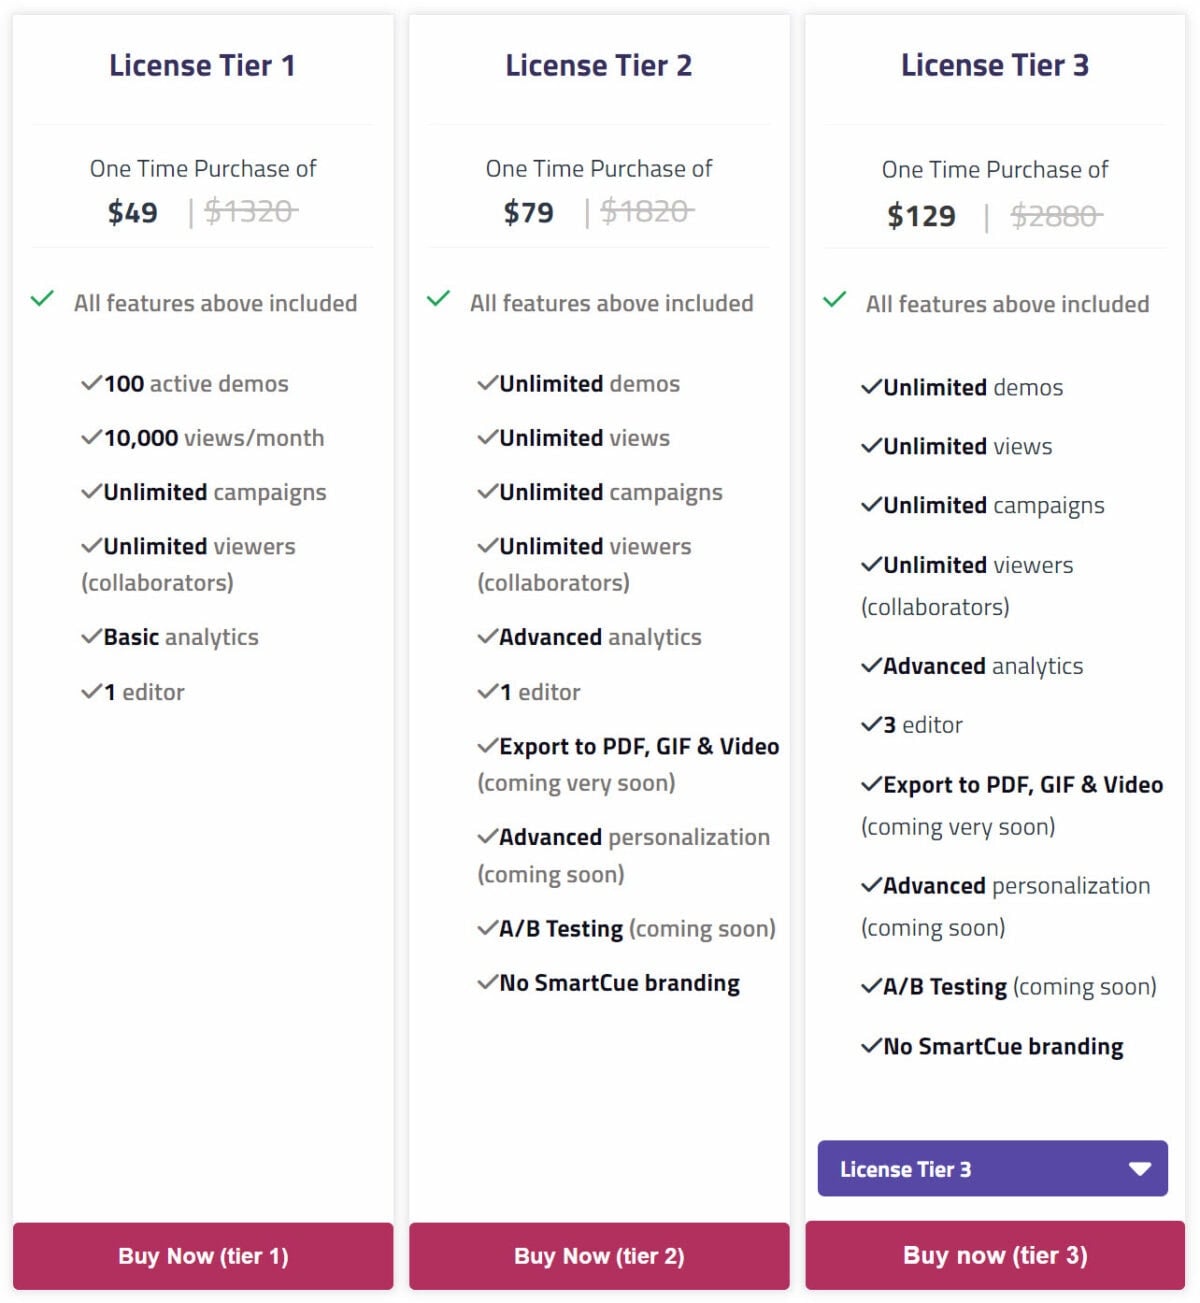Click the checkmark beside 'Unlimited demos' in Tier 2
Screen dimensions: 1200x1303
[x=487, y=383]
